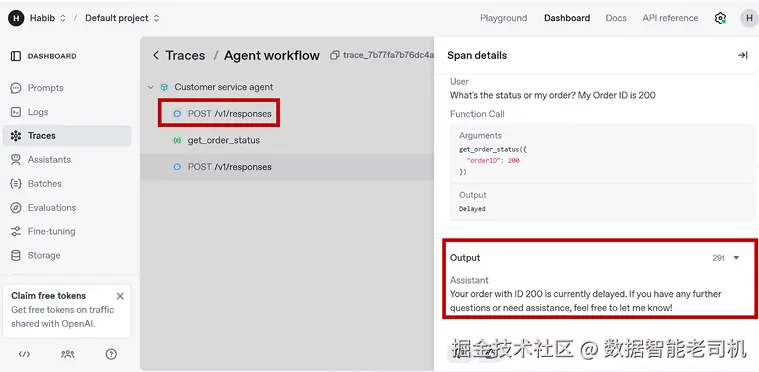Click the Storage database icon
759x372 pixels.
pyautogui.click(x=15, y=255)
